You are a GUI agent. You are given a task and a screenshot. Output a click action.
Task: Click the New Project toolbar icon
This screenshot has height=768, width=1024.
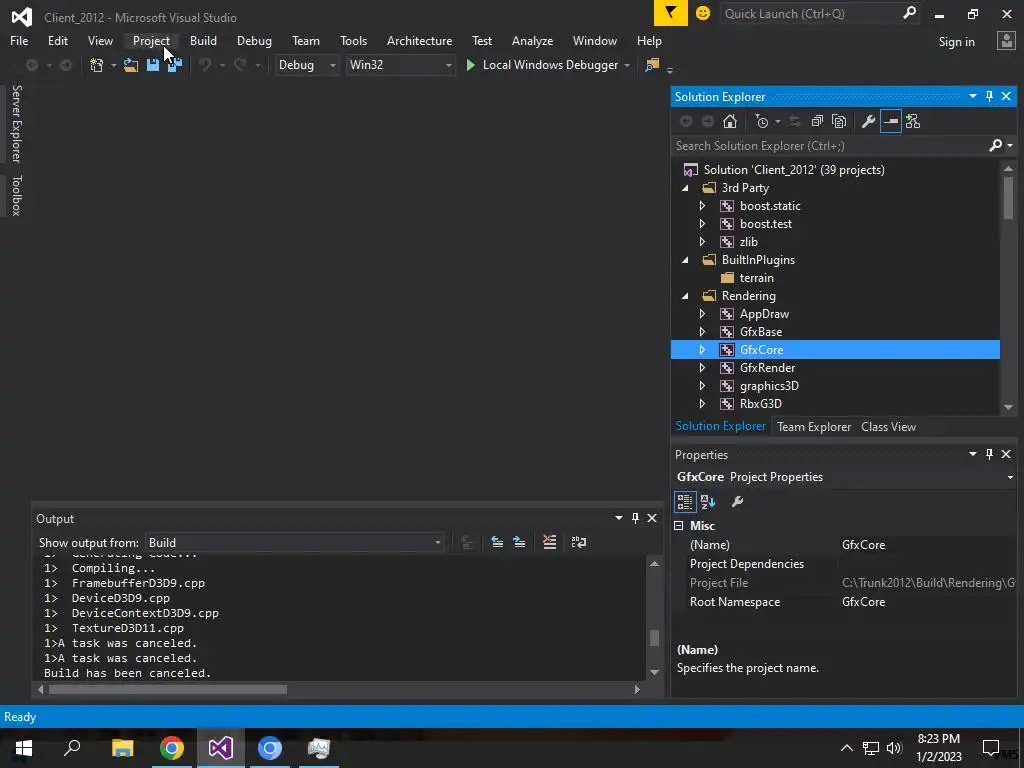[97, 65]
